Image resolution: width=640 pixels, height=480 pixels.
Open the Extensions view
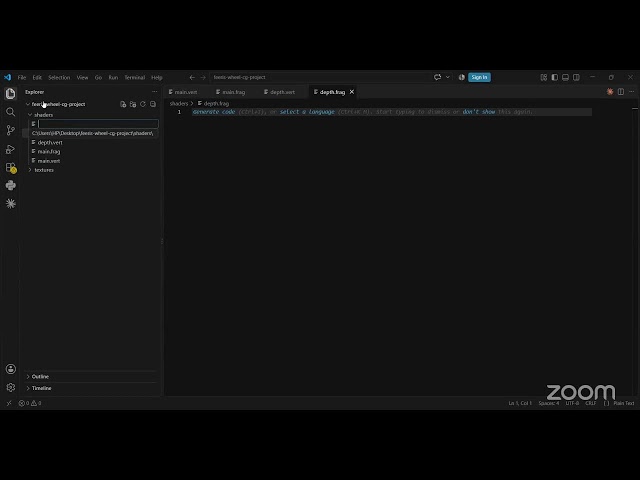11,167
